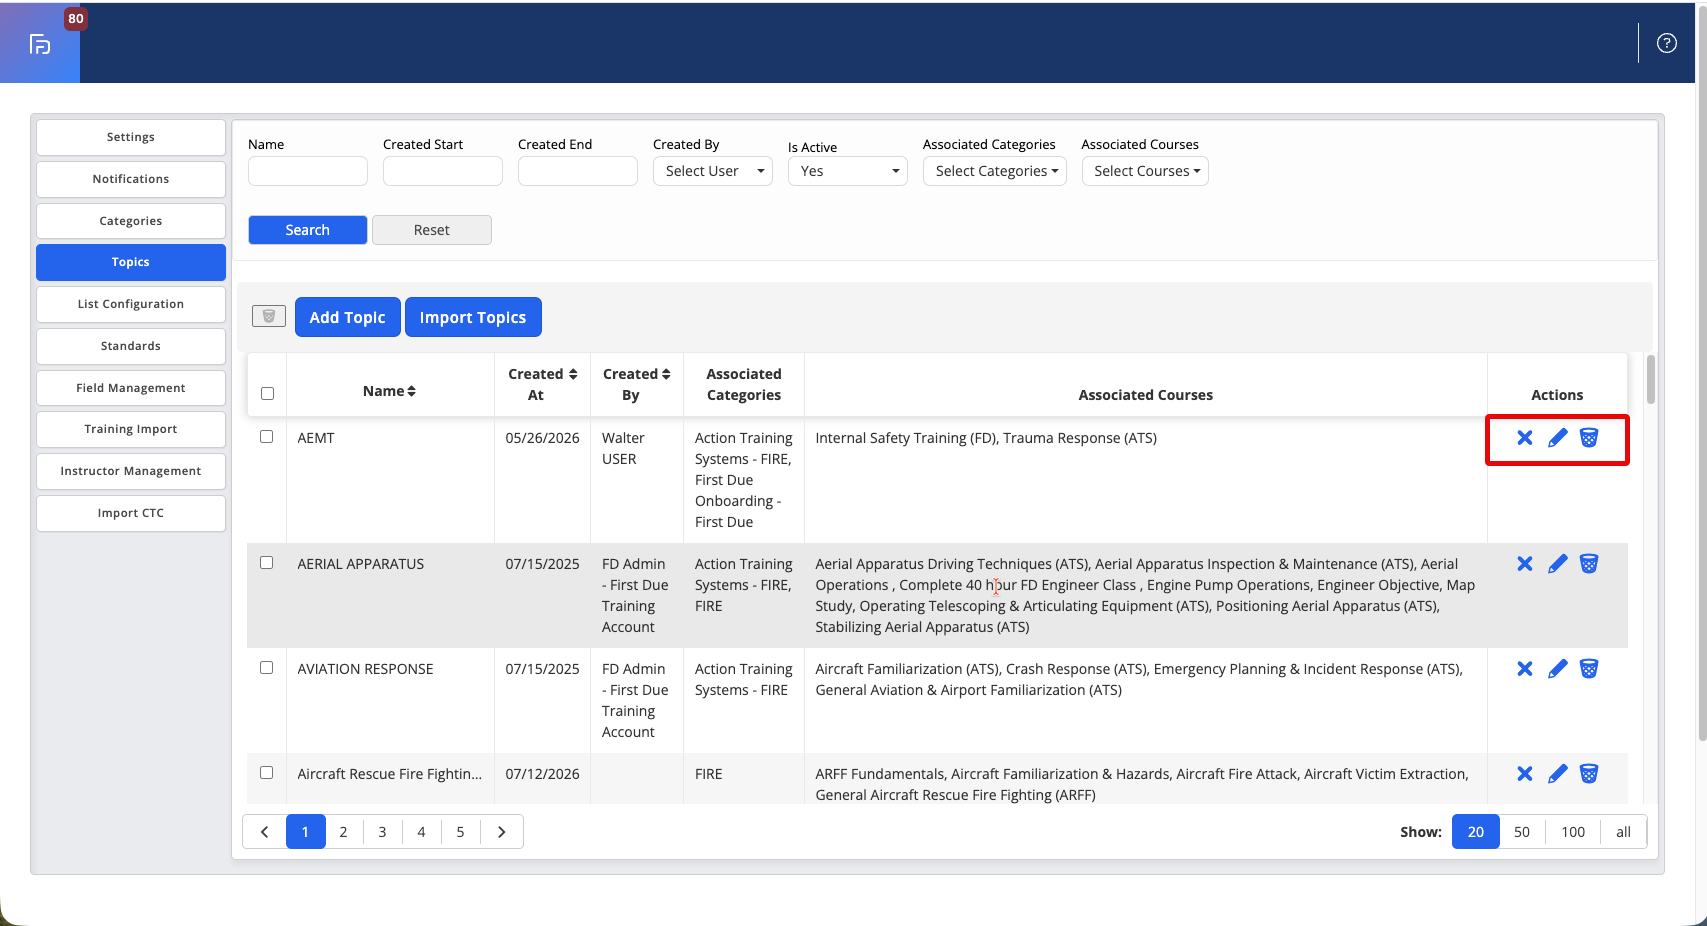The height and width of the screenshot is (926, 1707).
Task: Click trash delete icon for AERIAL APPARATUS
Action: 1589,564
